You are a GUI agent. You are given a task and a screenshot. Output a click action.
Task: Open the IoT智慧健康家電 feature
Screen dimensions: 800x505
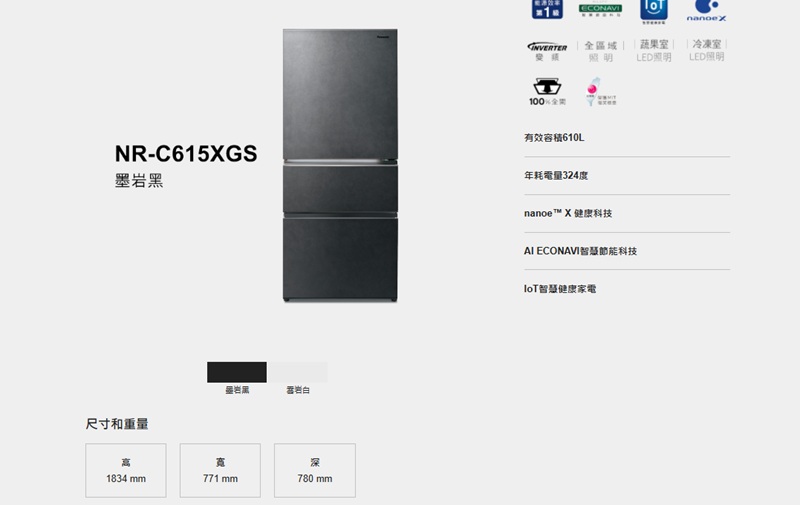[x=627, y=289]
